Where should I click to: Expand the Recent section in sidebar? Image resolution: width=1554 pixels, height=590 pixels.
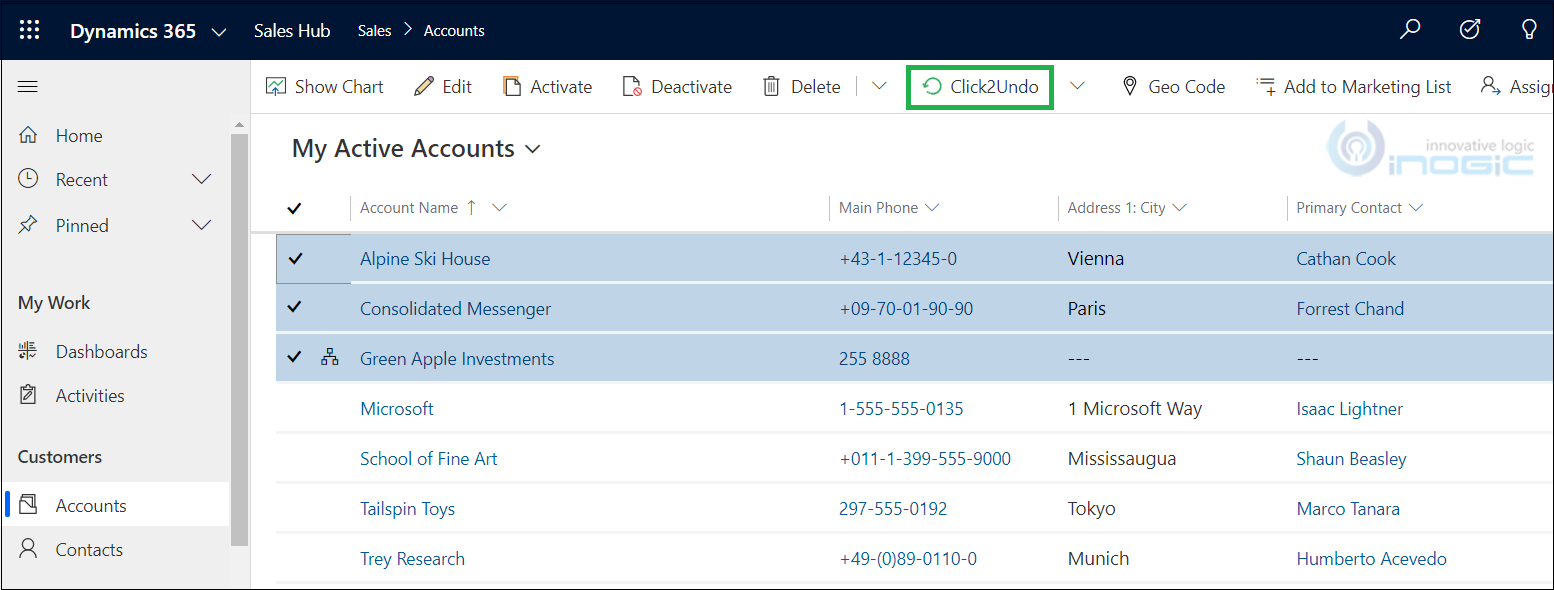(202, 180)
